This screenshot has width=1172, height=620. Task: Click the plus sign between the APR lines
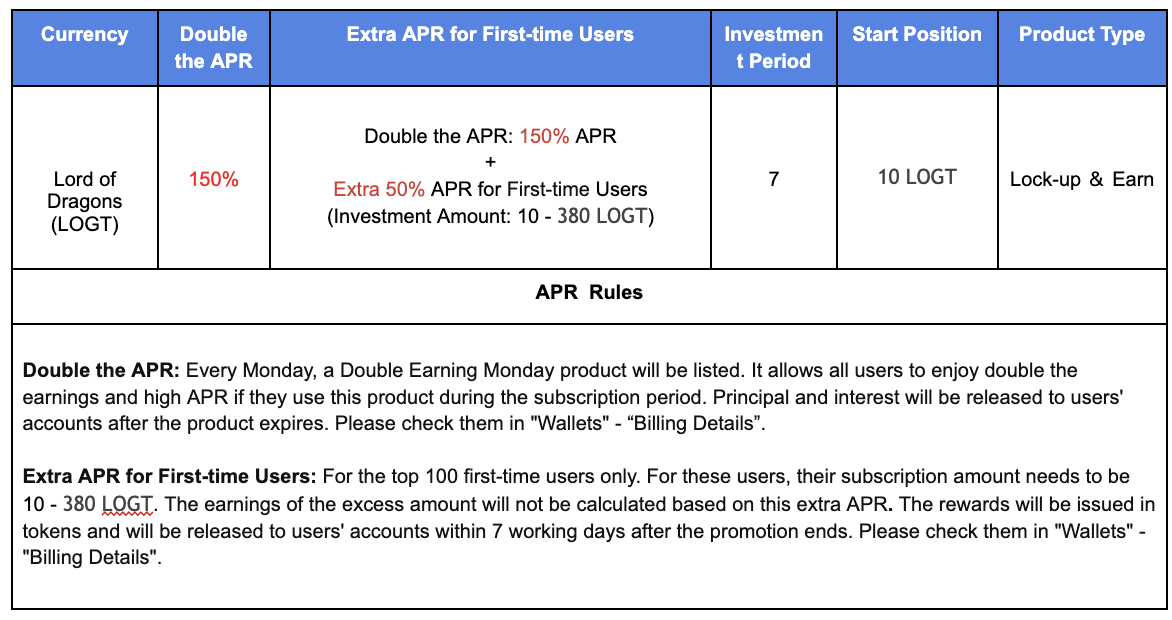click(490, 162)
